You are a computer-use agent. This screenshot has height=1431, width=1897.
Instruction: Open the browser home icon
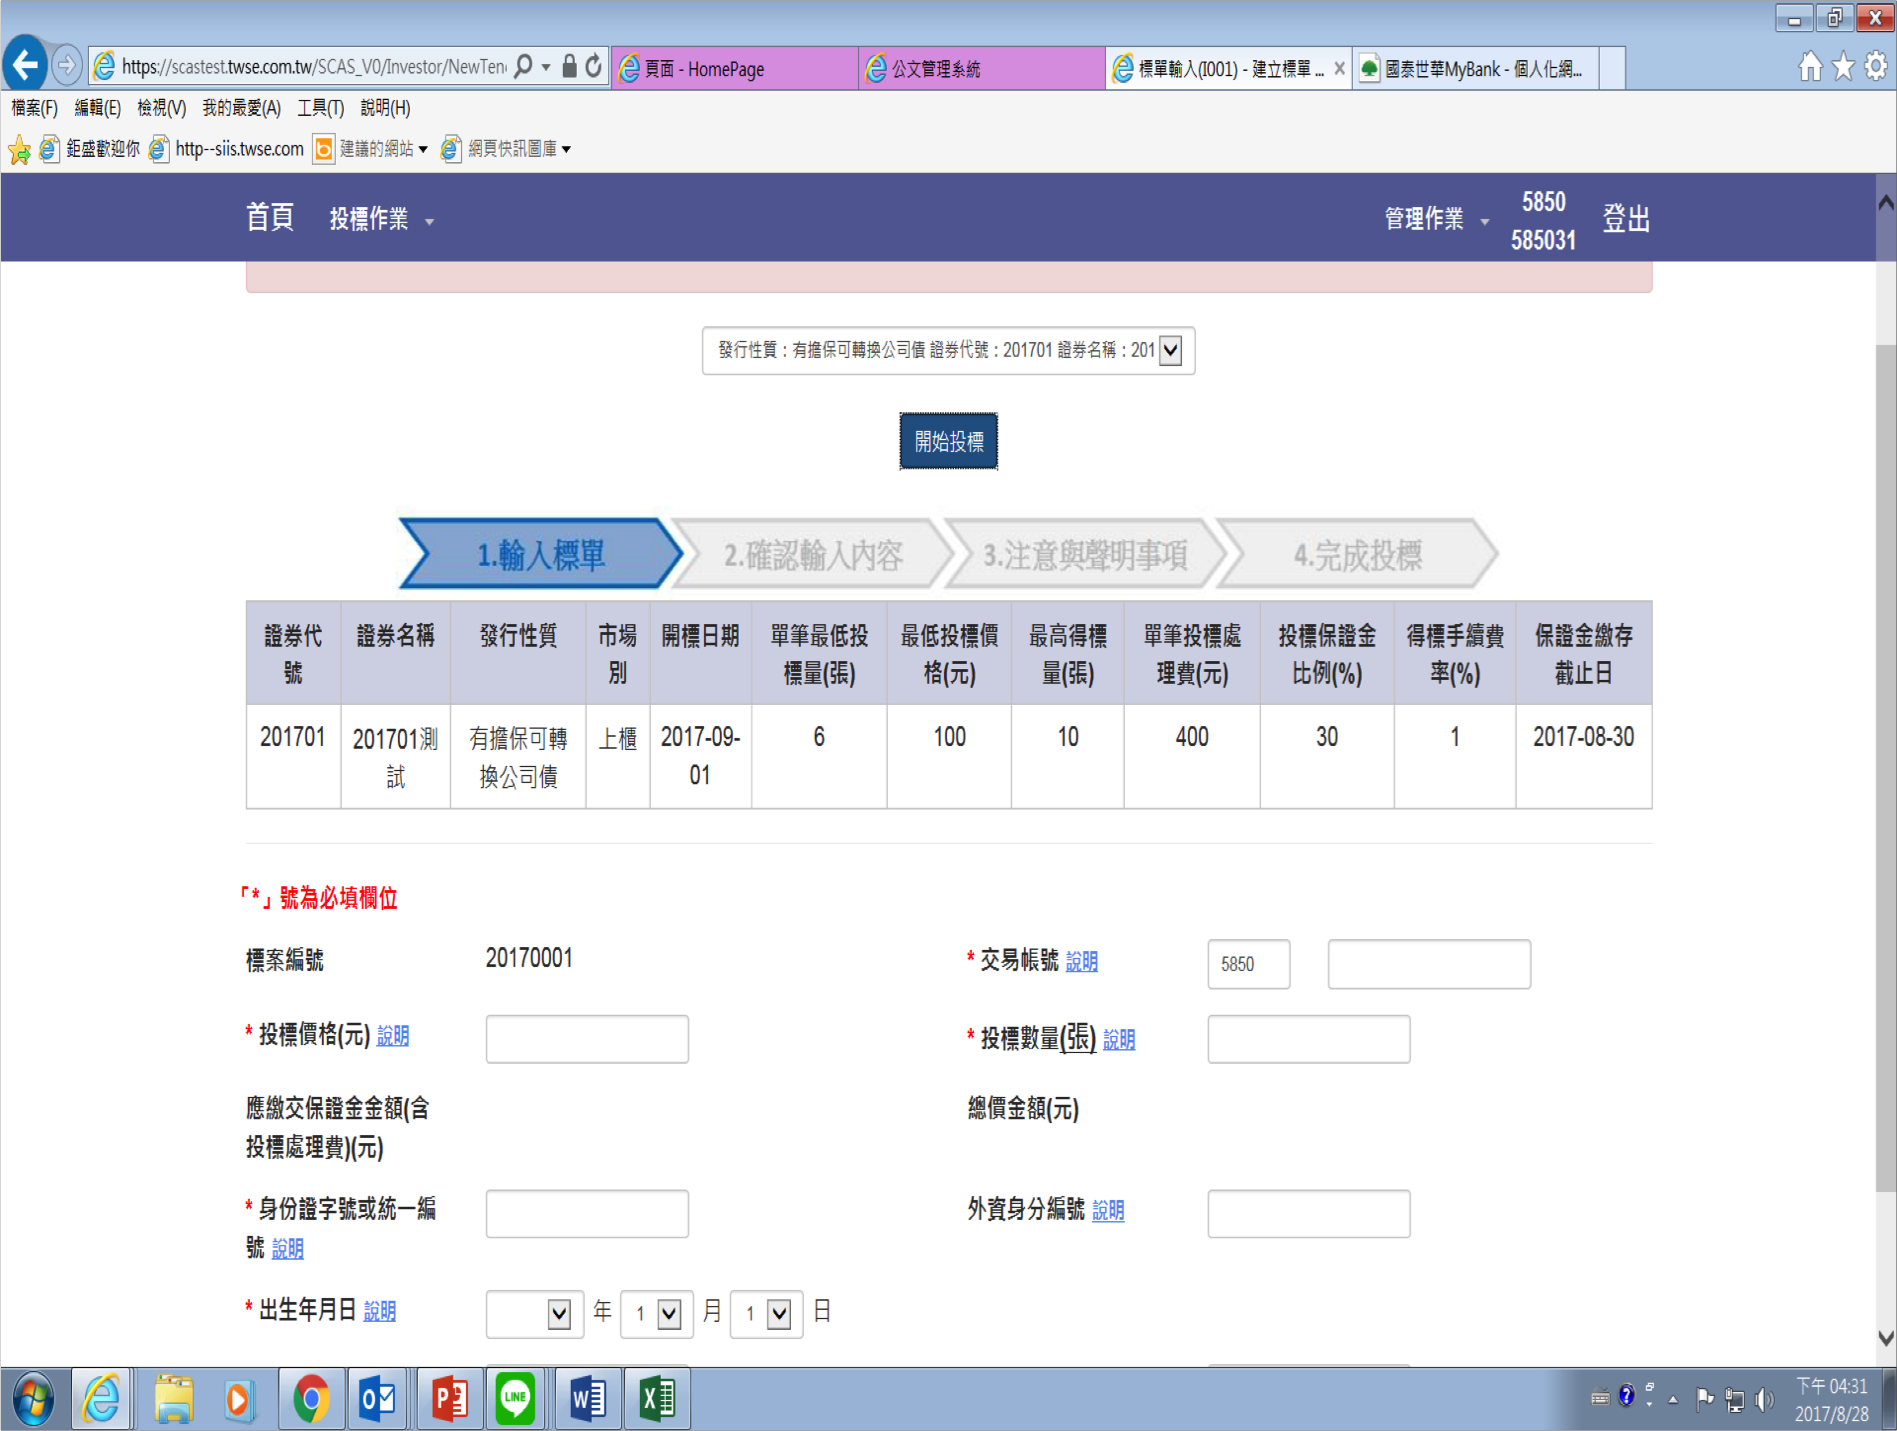pyautogui.click(x=1810, y=67)
